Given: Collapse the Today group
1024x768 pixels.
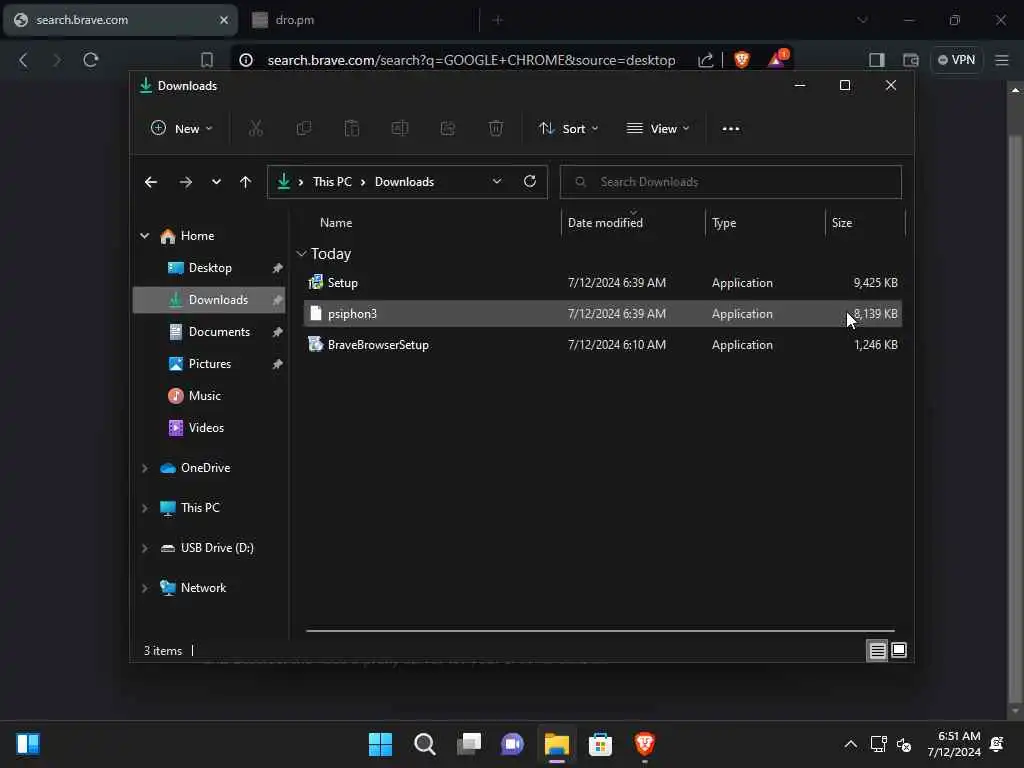Looking at the screenshot, I should (x=301, y=253).
